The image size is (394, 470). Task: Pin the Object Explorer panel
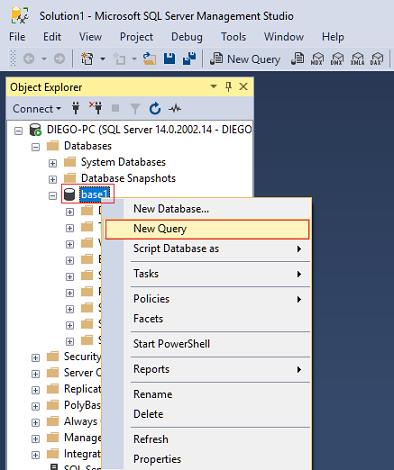[228, 87]
